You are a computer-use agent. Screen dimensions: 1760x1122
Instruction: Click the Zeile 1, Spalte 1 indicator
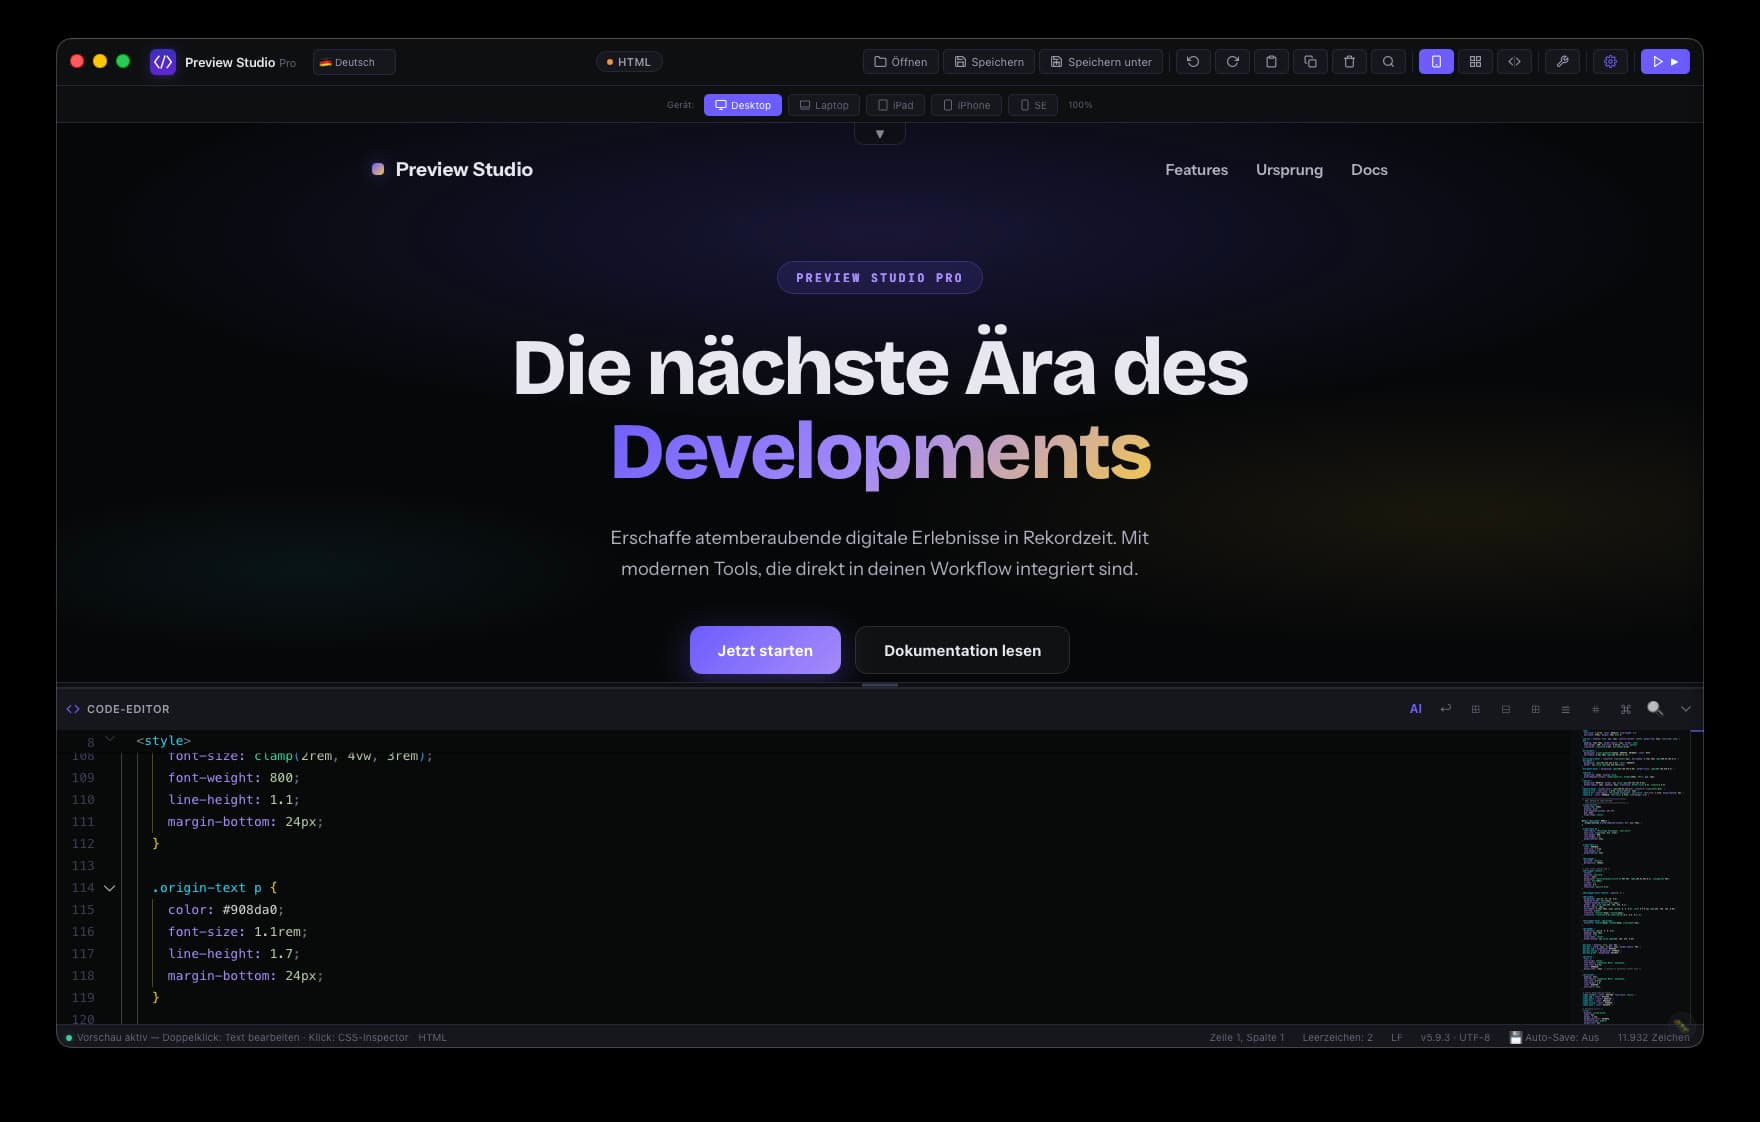click(x=1246, y=1038)
